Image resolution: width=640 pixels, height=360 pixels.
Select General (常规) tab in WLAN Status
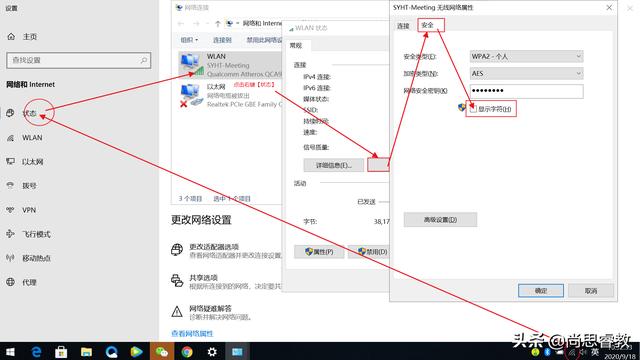click(296, 46)
